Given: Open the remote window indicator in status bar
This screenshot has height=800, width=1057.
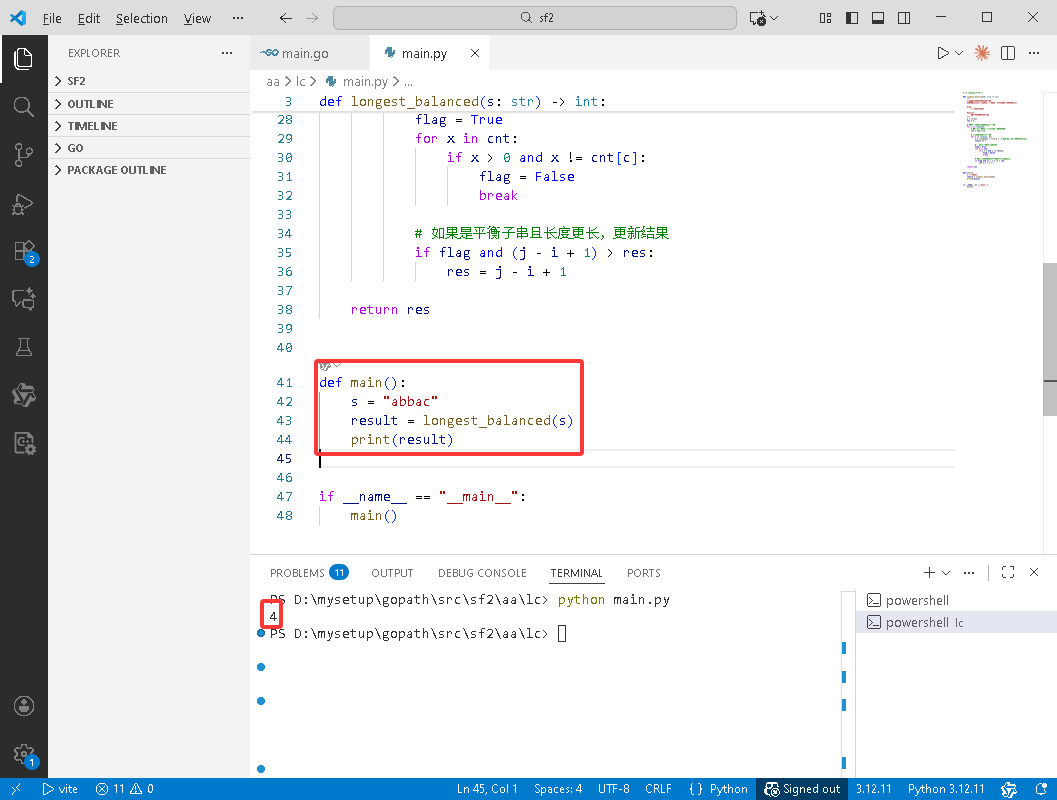Looking at the screenshot, I should pos(16,789).
